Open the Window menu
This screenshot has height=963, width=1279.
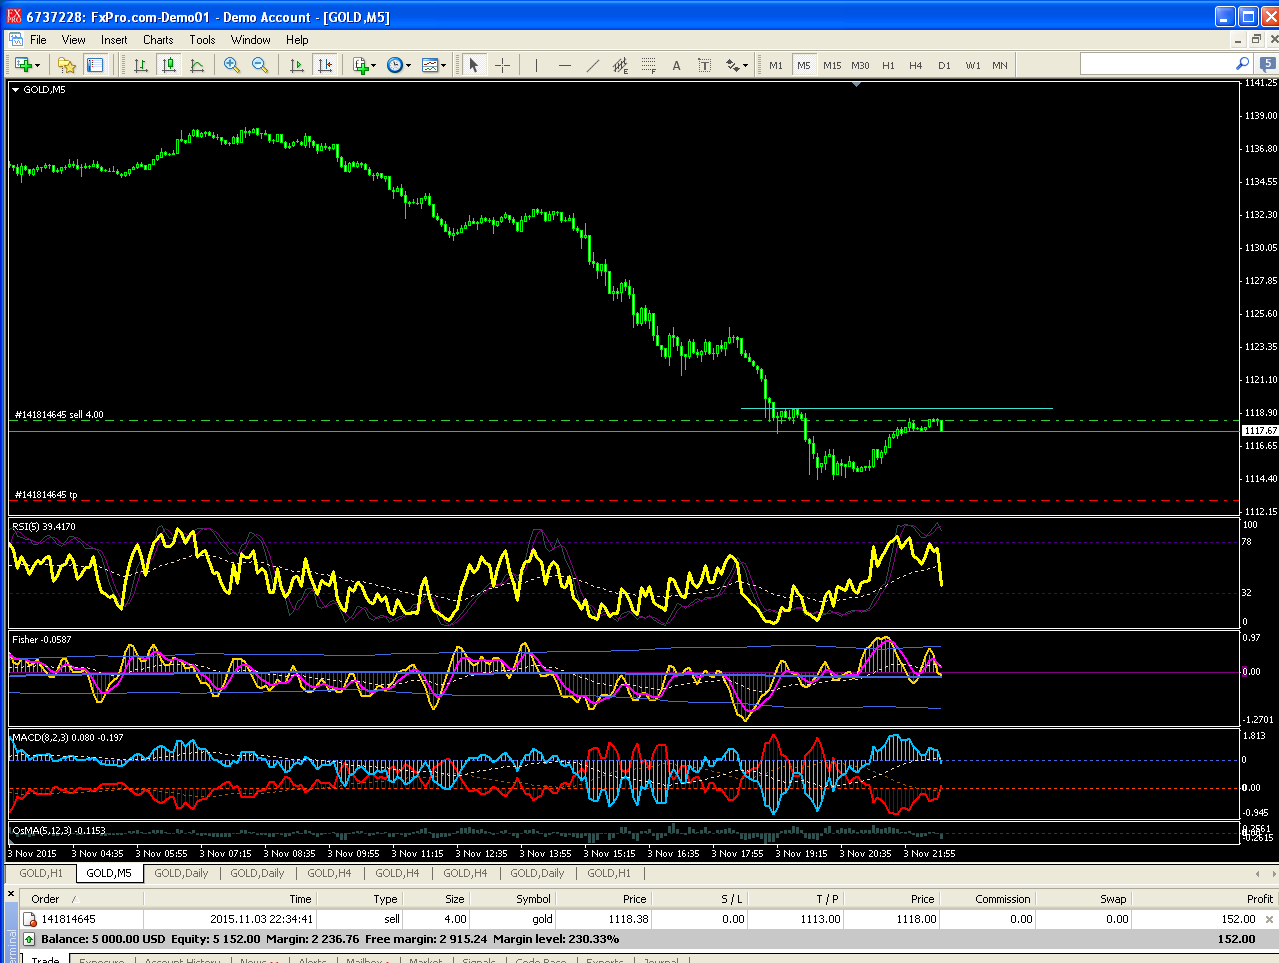[250, 40]
